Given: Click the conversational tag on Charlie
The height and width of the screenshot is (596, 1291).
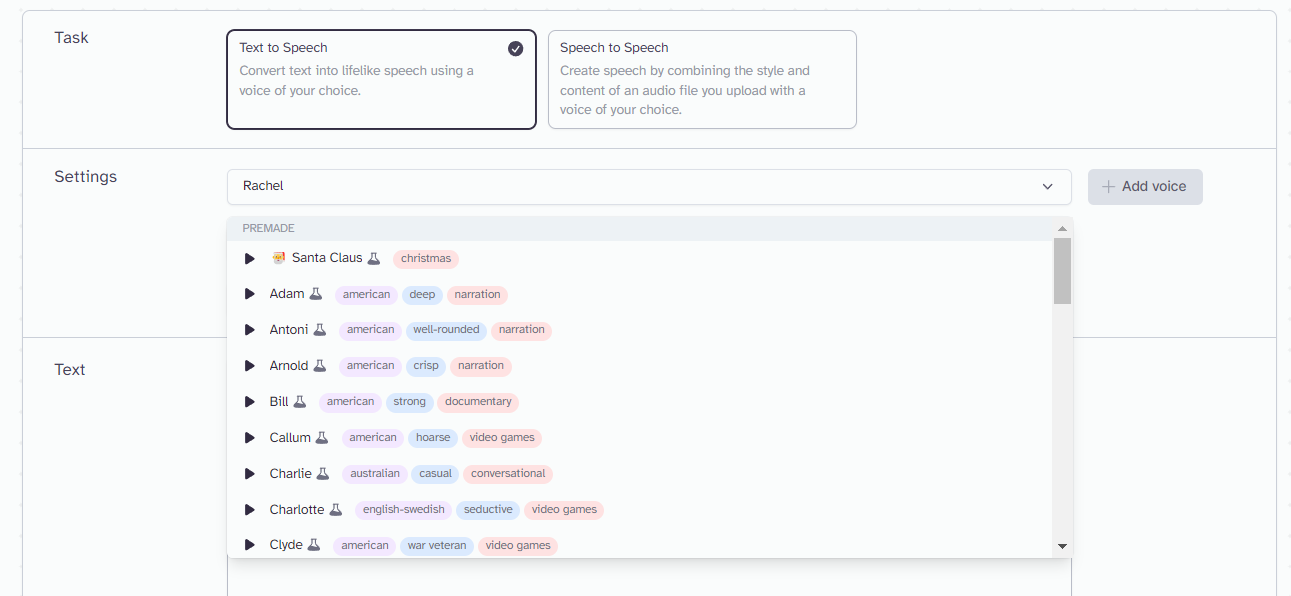Looking at the screenshot, I should coord(508,474).
